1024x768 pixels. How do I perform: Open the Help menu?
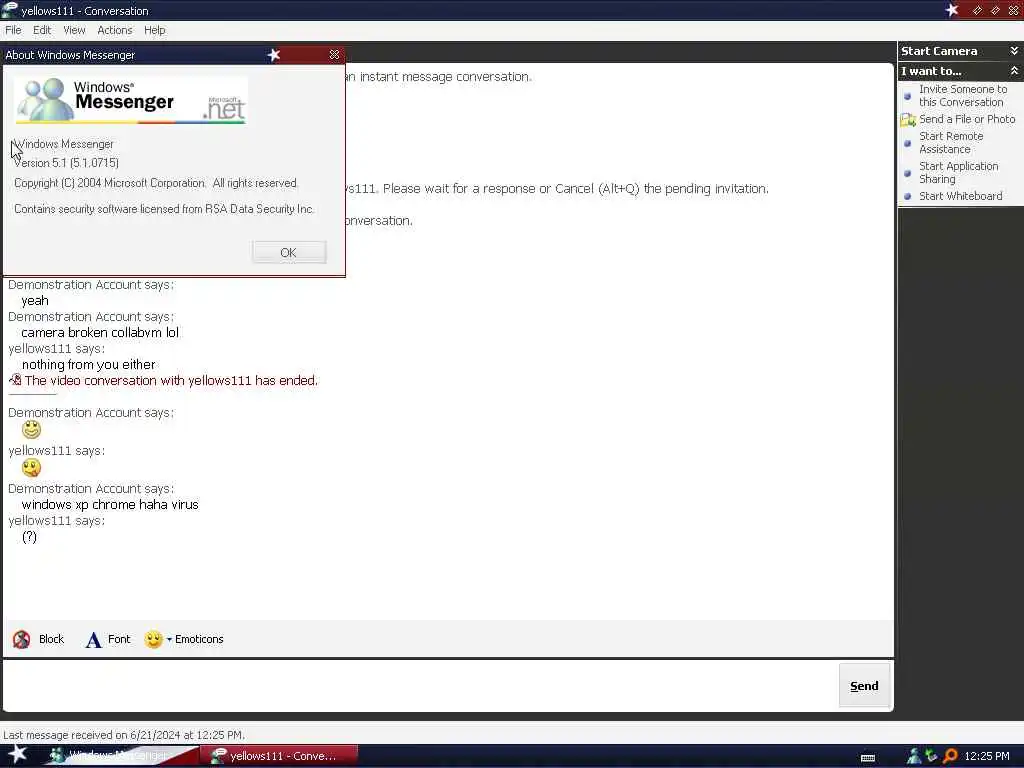click(x=155, y=30)
